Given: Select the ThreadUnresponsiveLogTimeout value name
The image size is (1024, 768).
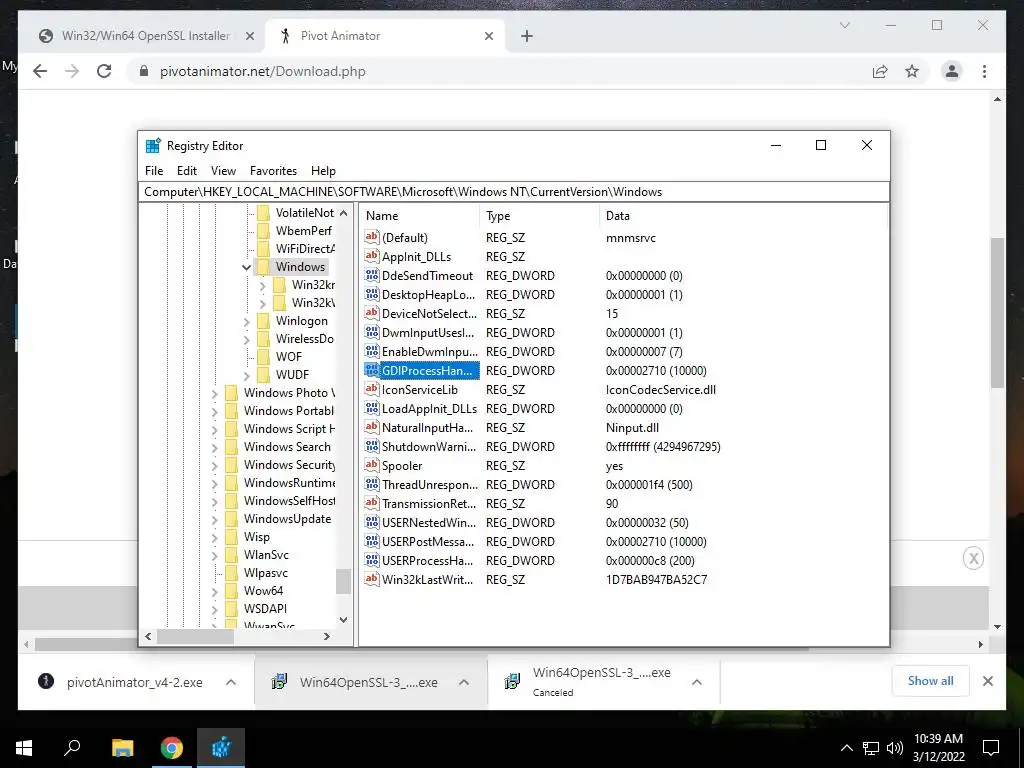Looking at the screenshot, I should point(430,485).
